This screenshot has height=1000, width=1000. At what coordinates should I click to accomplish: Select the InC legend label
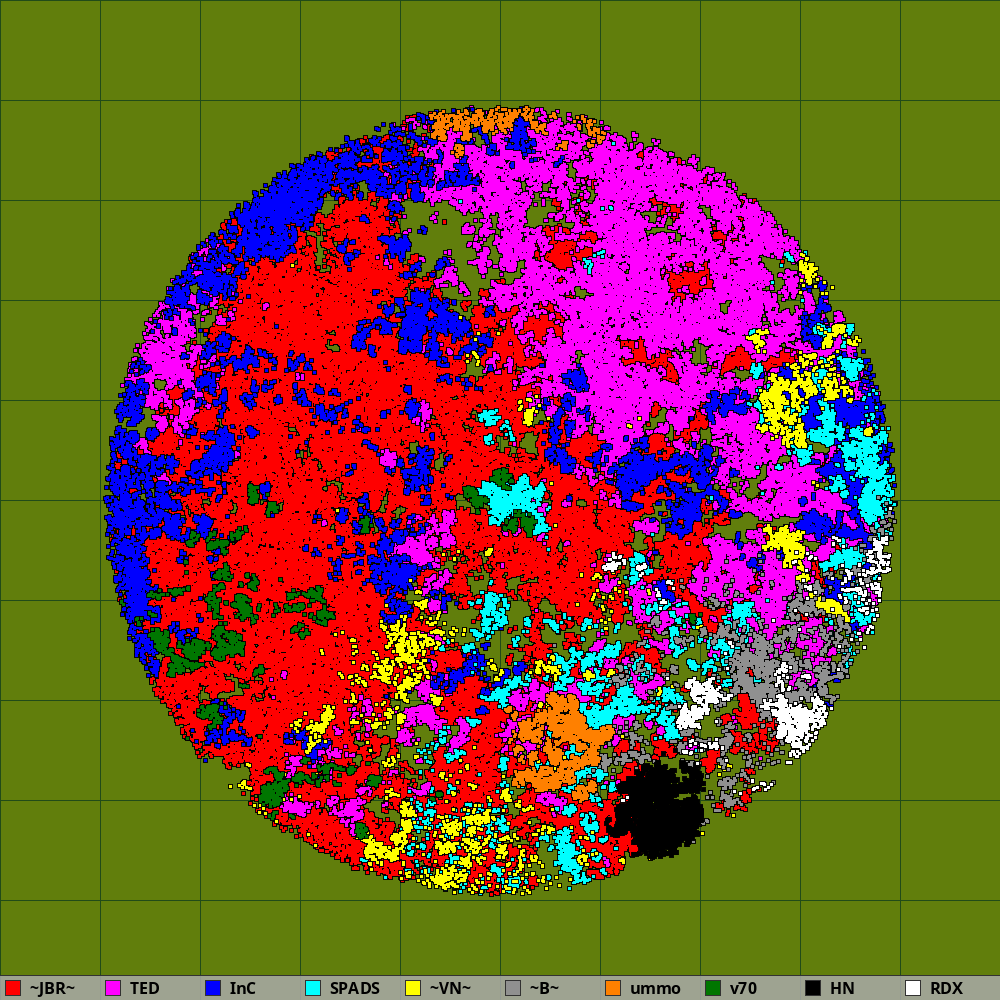pyautogui.click(x=242, y=988)
